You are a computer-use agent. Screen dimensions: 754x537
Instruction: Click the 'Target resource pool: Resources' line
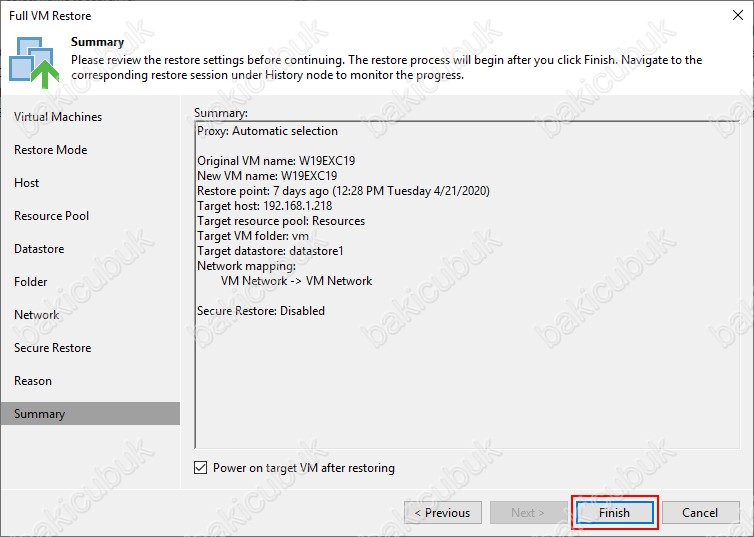(x=281, y=221)
